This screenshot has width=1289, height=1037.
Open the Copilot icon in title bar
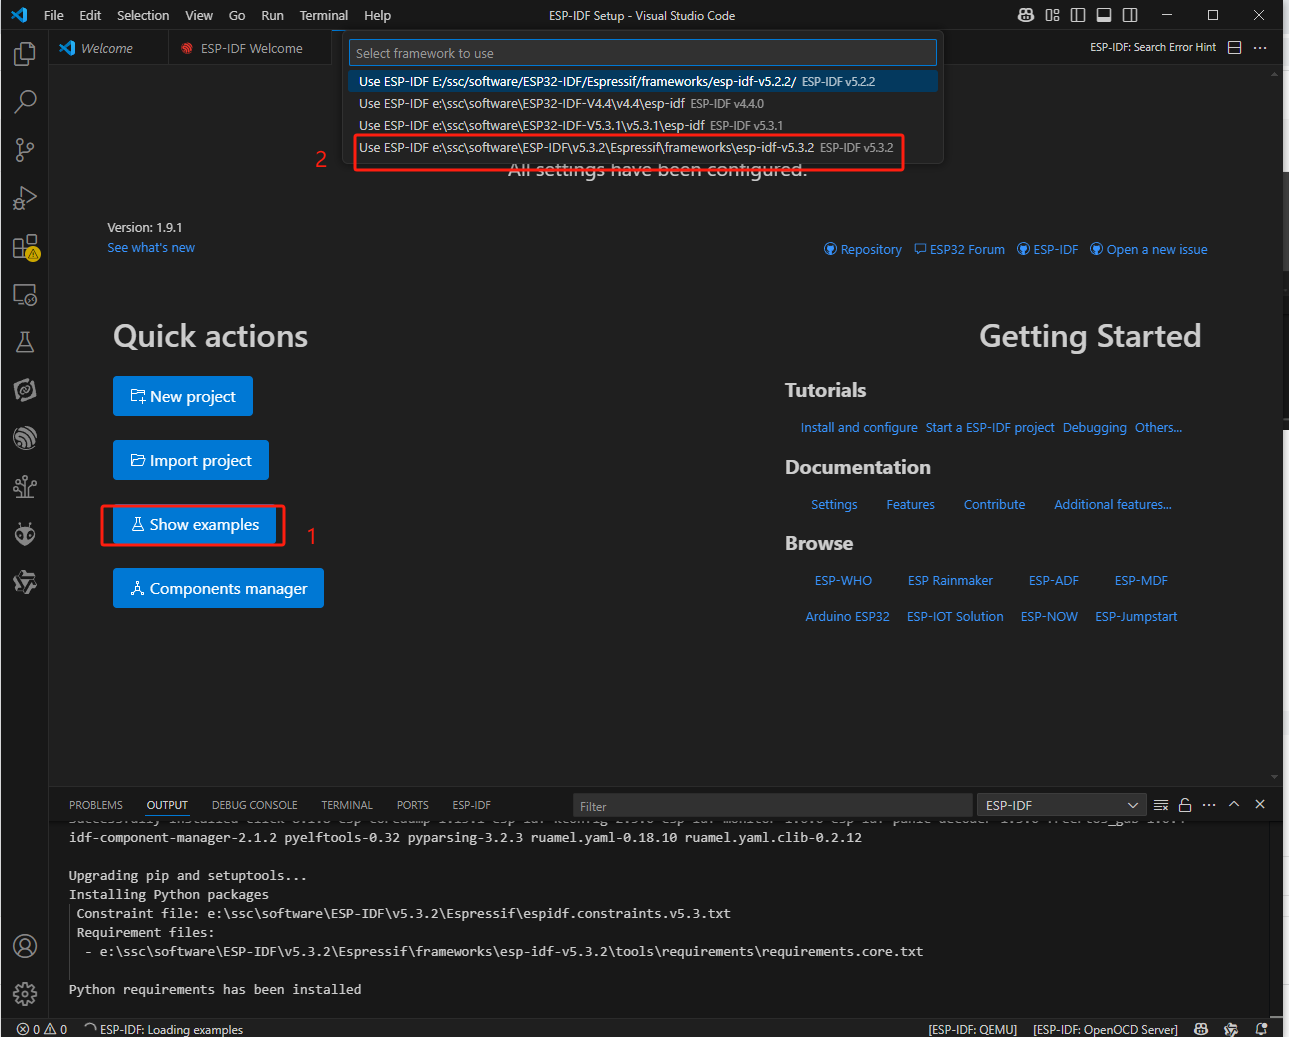[x=1025, y=15]
